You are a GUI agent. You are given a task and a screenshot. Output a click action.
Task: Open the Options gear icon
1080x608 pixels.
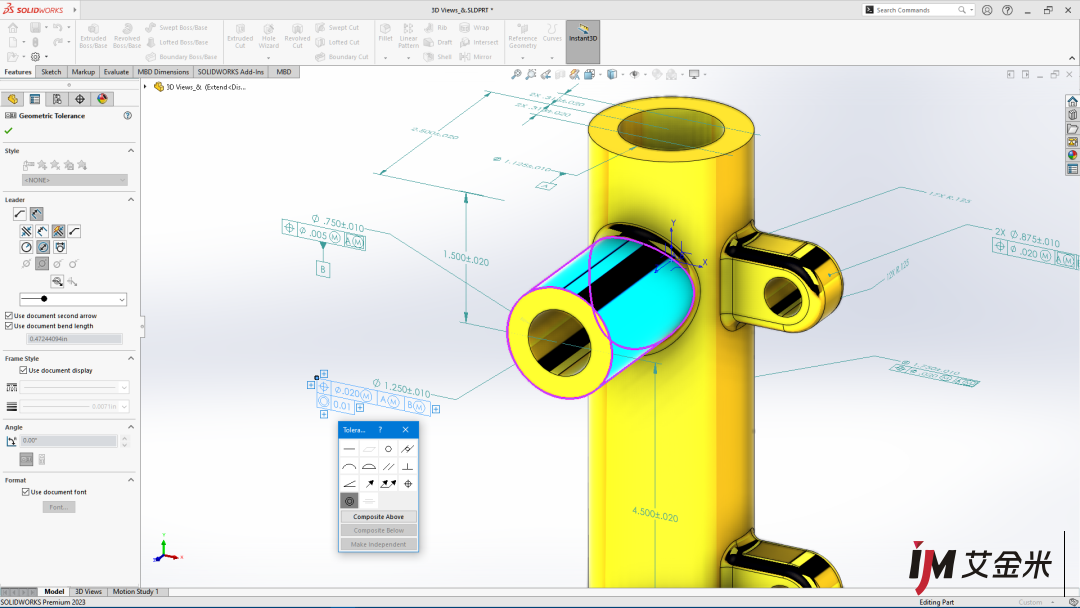(35, 56)
